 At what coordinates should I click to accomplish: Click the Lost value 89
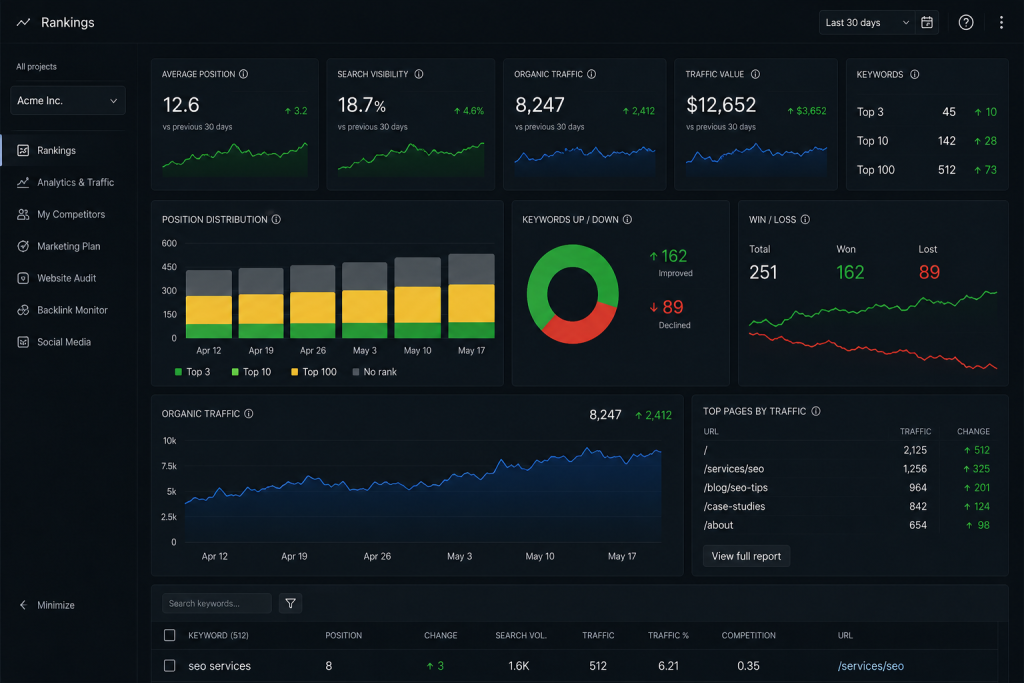pos(929,272)
